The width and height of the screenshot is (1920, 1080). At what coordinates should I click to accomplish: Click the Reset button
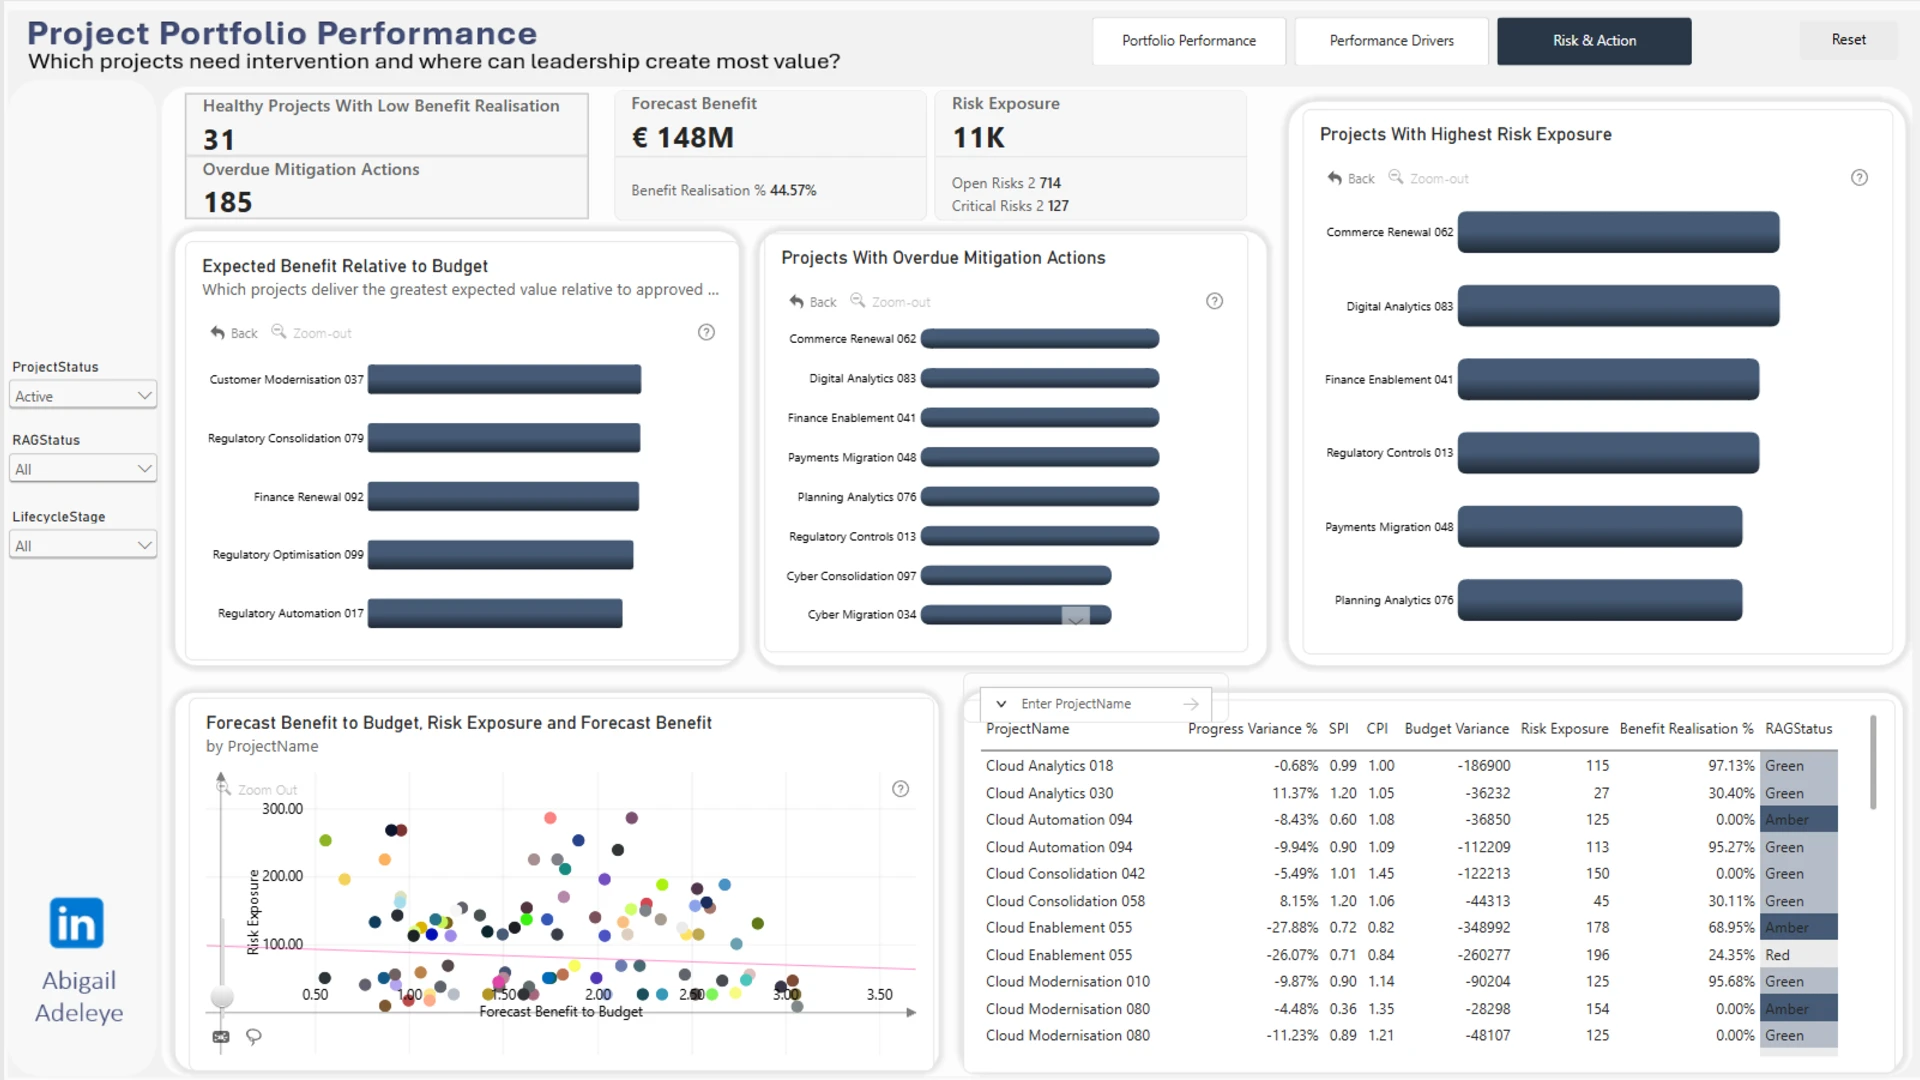pyautogui.click(x=1848, y=40)
